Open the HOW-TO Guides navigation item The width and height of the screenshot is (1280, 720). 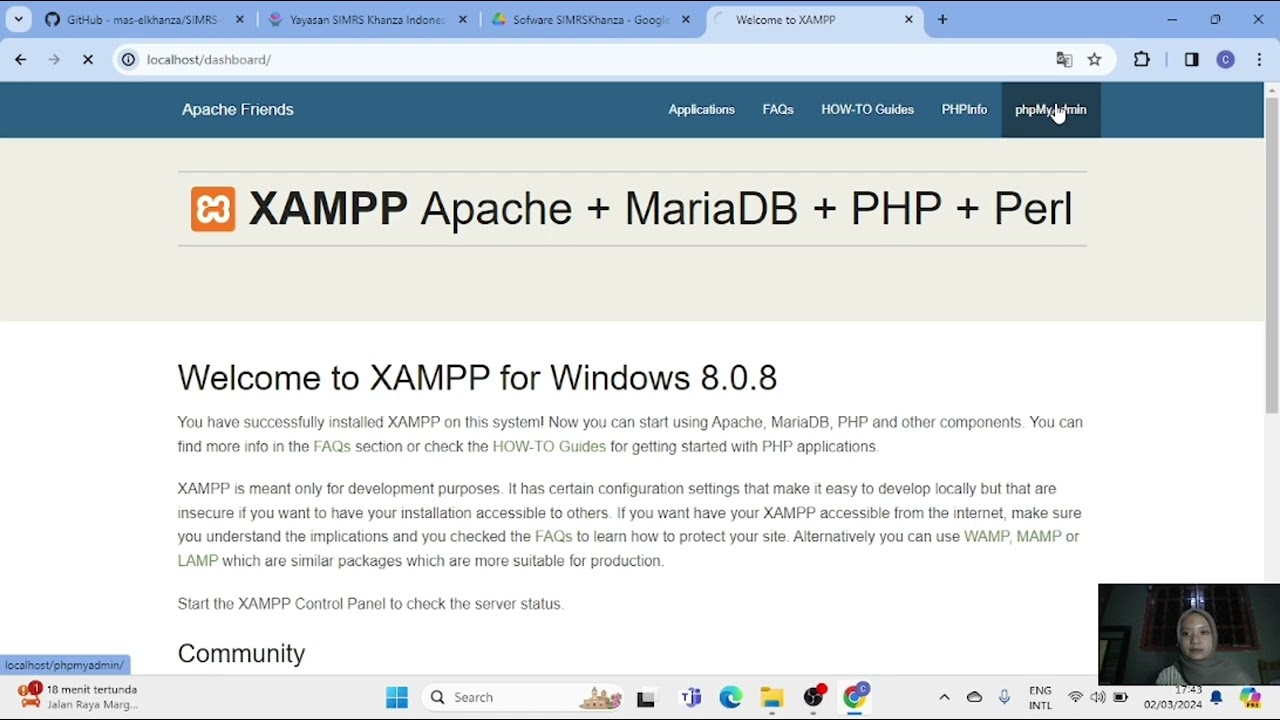pos(868,110)
